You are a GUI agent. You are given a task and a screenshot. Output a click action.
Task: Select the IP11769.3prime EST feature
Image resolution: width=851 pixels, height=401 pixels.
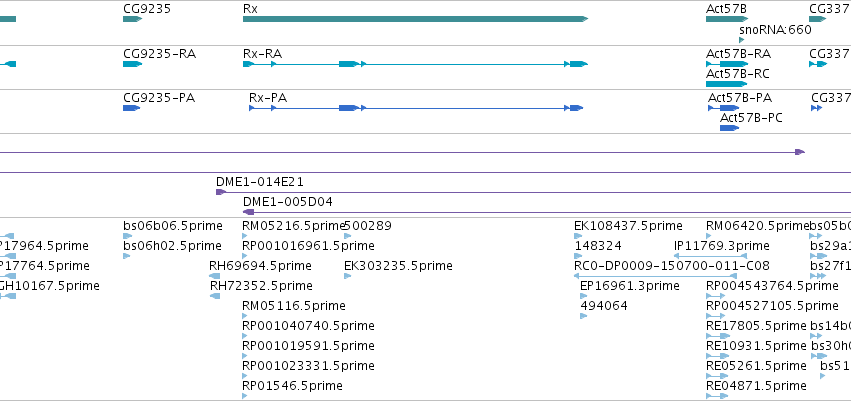point(710,256)
